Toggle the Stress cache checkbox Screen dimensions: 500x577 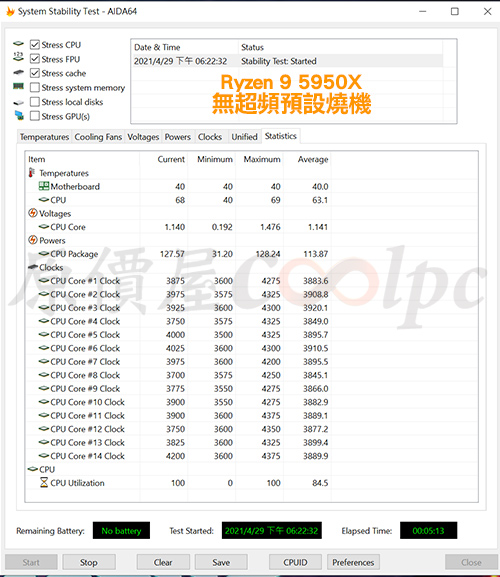[x=35, y=73]
